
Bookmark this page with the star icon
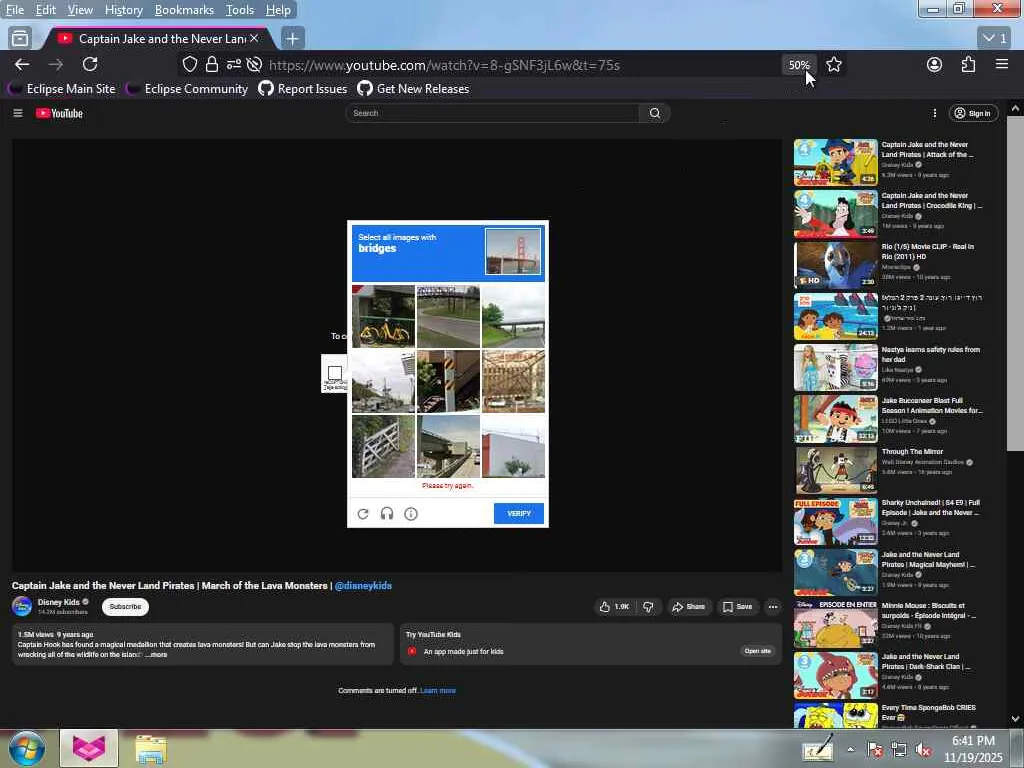point(833,64)
